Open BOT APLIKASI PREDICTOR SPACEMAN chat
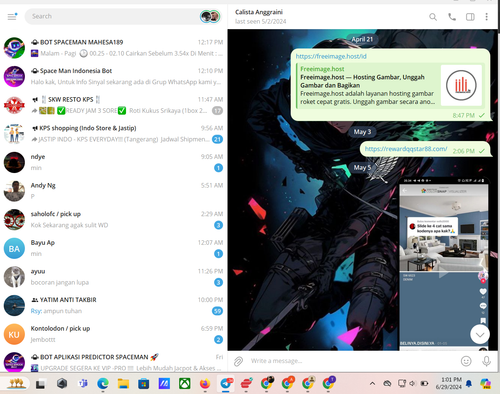The height and width of the screenshot is (394, 500). (x=113, y=361)
